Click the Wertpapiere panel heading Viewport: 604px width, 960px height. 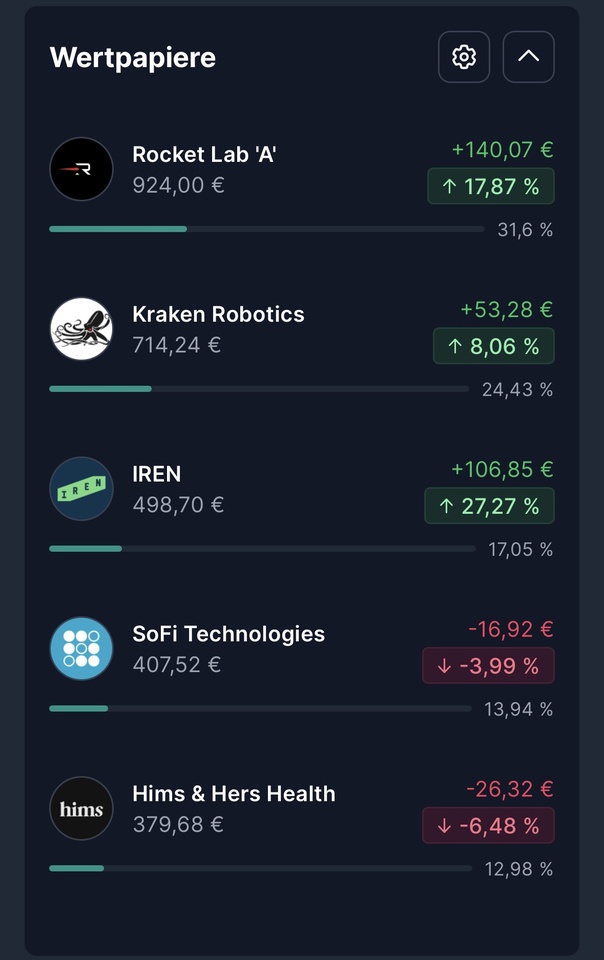tap(133, 58)
